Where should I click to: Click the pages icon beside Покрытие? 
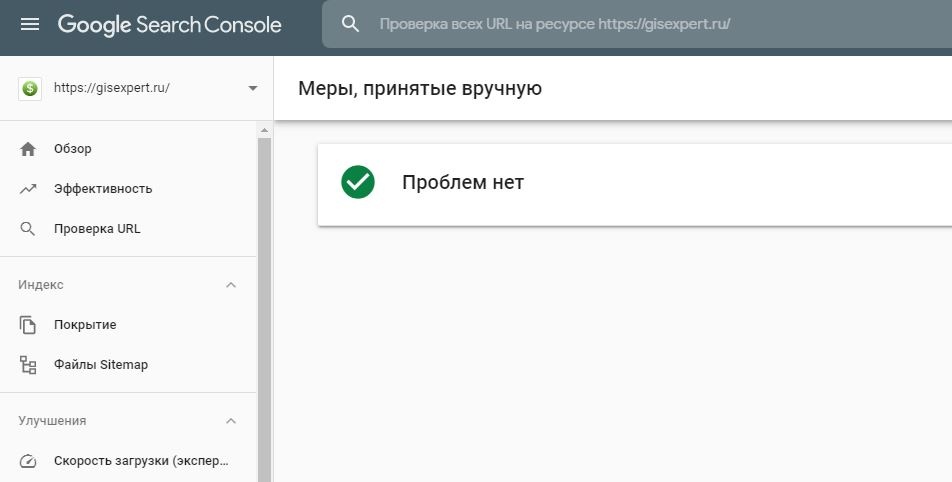[28, 325]
